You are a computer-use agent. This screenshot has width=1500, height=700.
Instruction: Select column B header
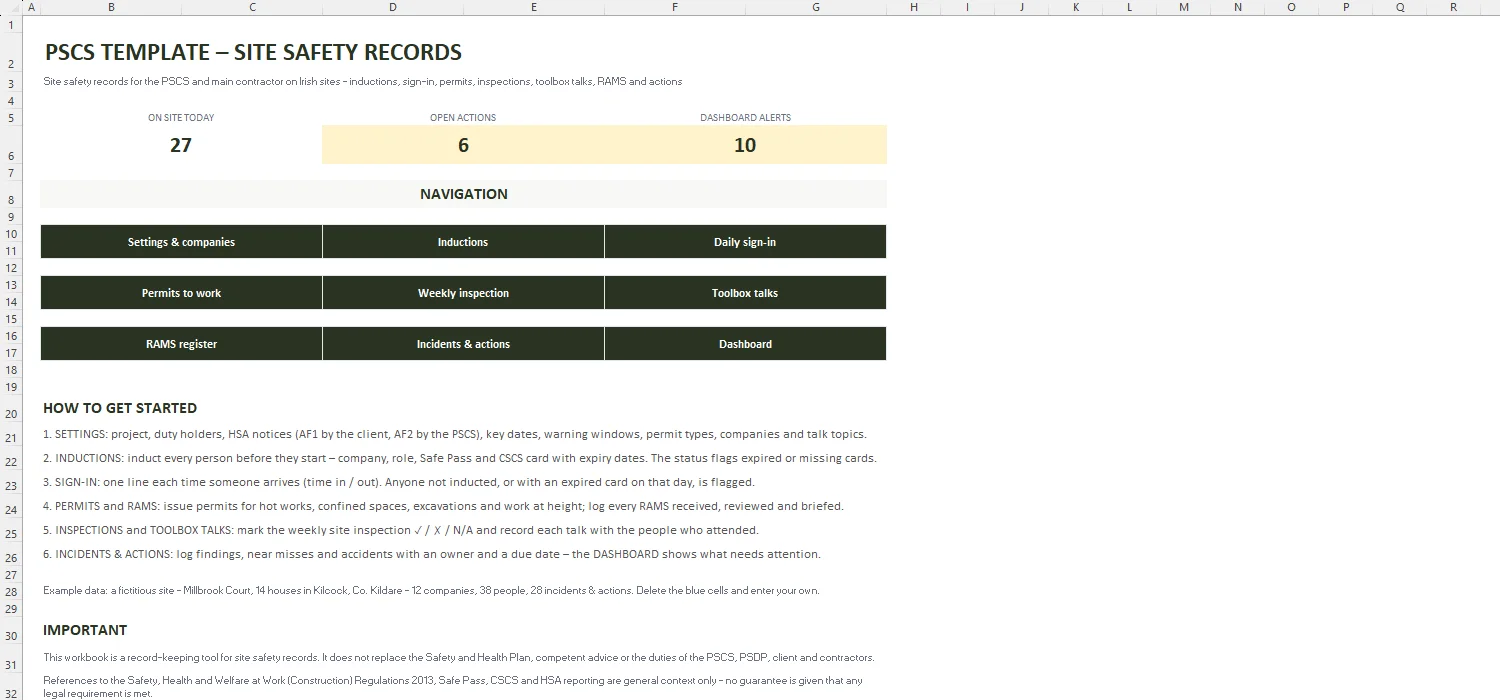[x=111, y=7]
